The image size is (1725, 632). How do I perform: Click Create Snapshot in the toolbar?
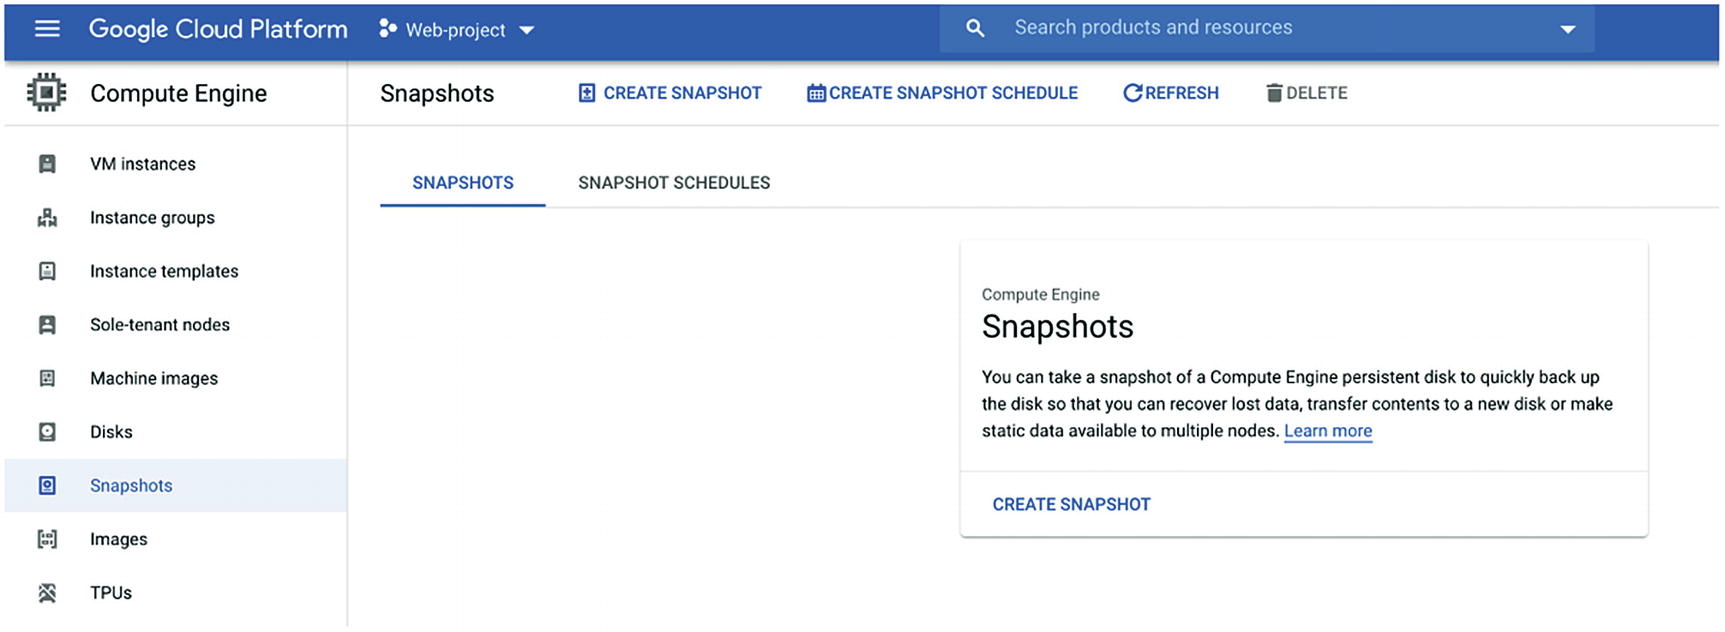tap(670, 93)
